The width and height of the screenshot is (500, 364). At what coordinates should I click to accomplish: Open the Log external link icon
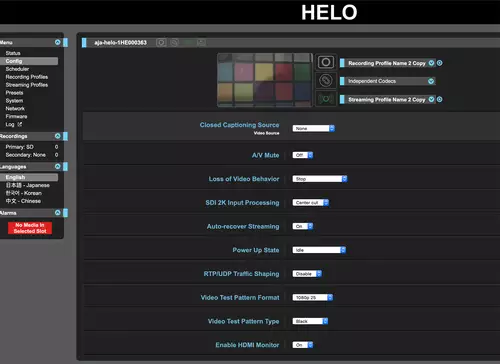pyautogui.click(x=20, y=124)
